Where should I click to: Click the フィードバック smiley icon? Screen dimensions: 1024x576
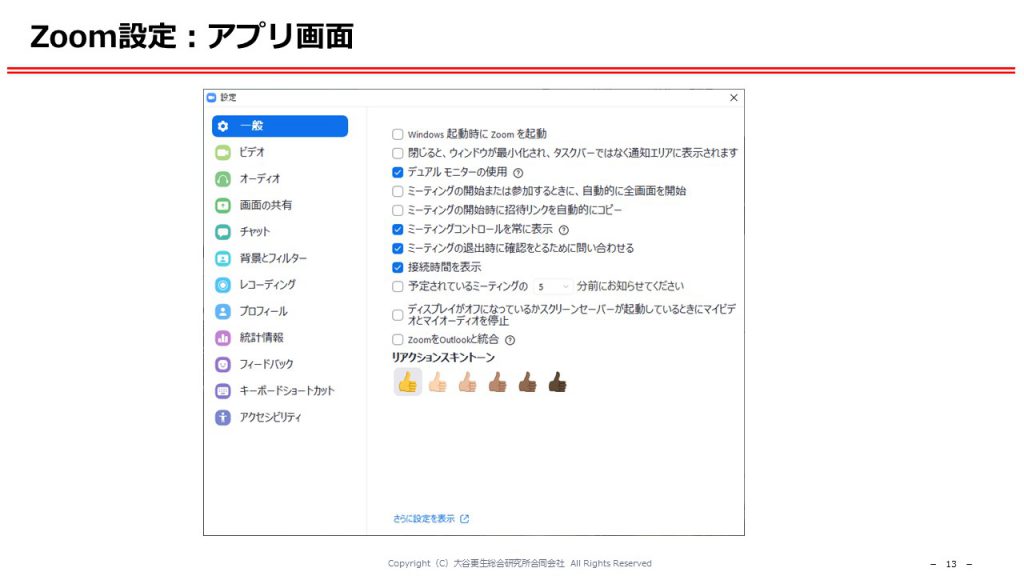click(x=223, y=364)
